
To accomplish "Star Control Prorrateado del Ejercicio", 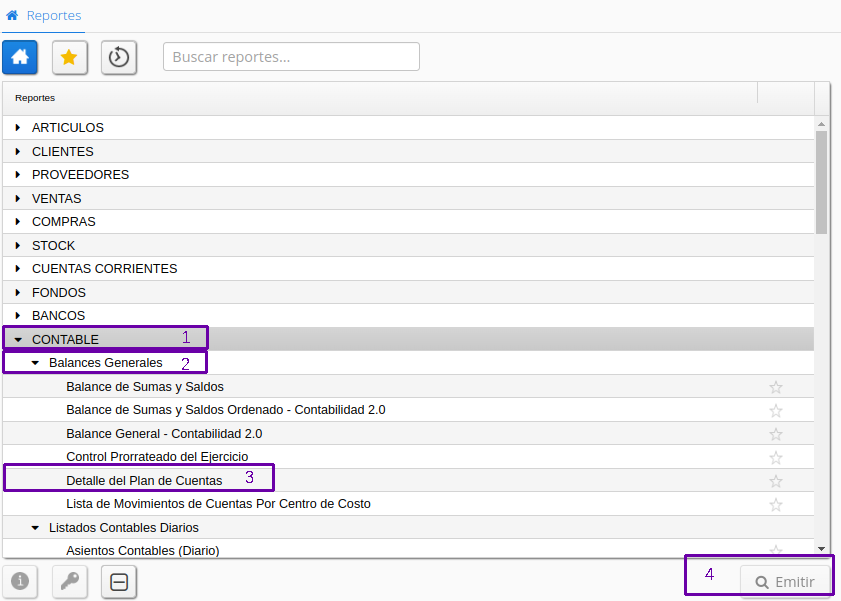I will pyautogui.click(x=776, y=457).
